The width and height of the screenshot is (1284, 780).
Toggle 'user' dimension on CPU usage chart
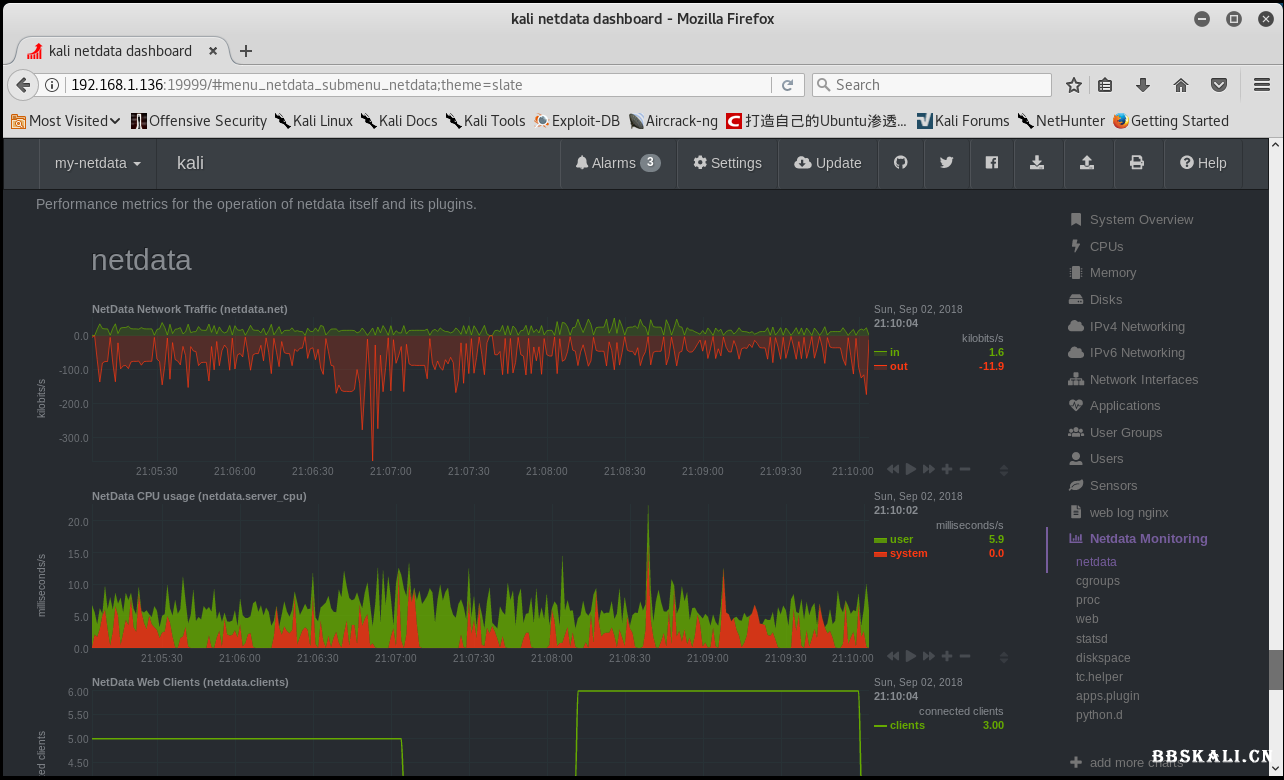pos(900,539)
